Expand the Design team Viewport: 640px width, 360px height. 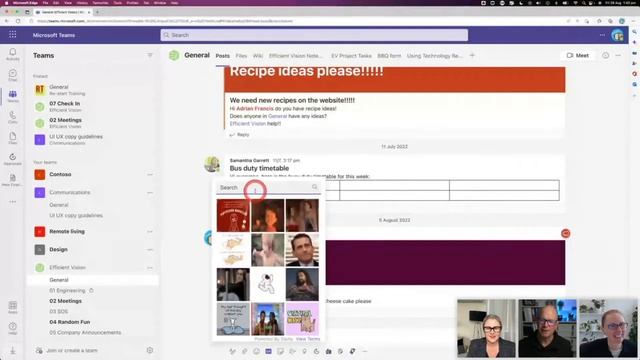[x=58, y=249]
